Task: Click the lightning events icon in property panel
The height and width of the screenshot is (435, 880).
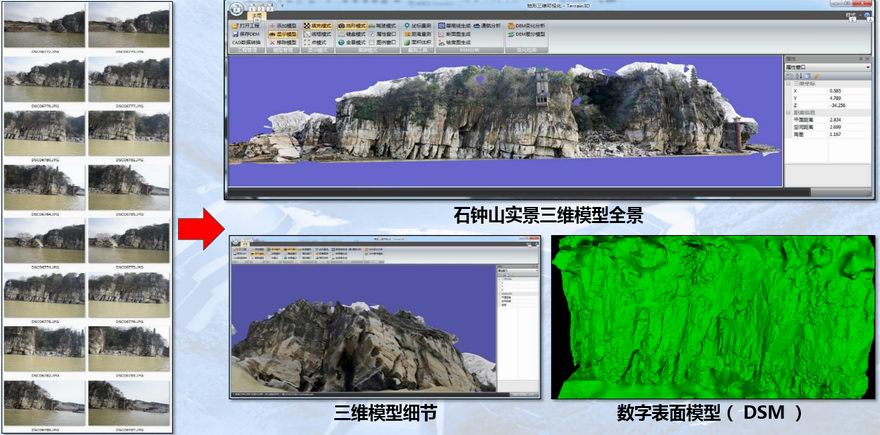Action: tap(816, 76)
